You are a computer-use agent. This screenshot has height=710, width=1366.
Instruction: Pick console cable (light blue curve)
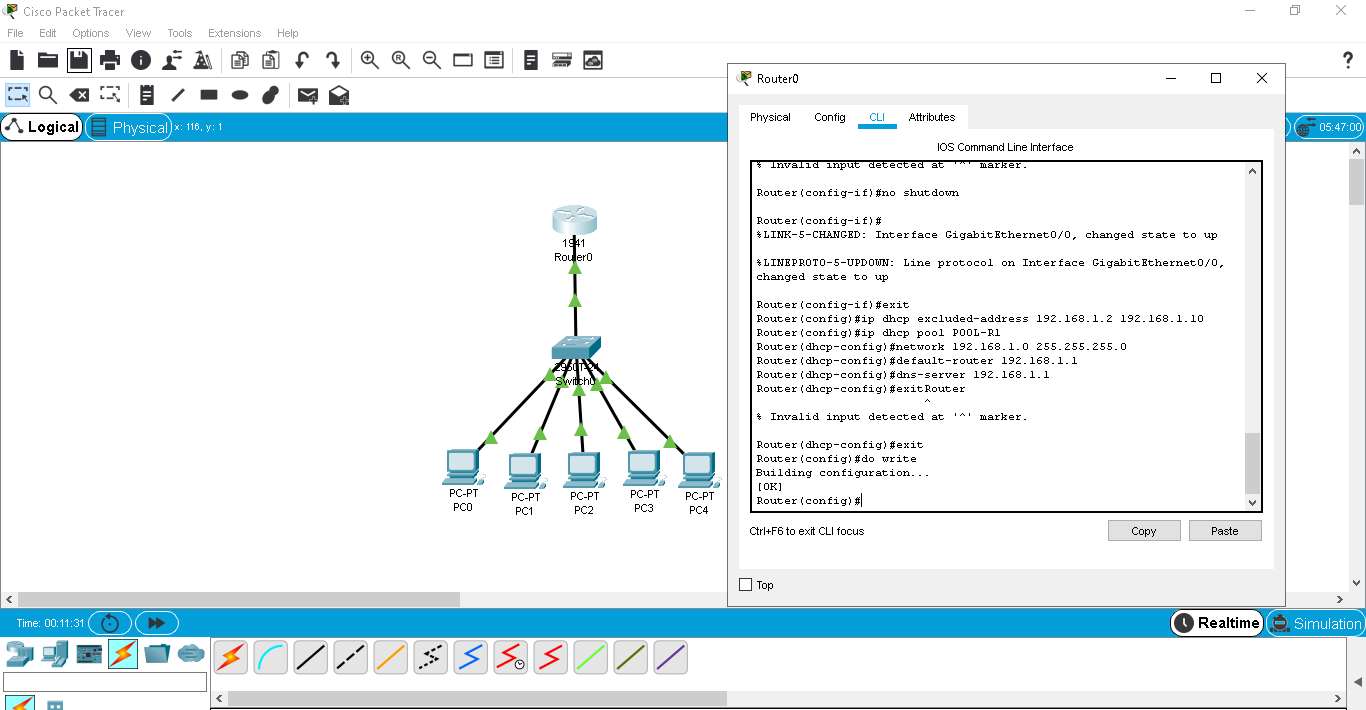pyautogui.click(x=271, y=657)
